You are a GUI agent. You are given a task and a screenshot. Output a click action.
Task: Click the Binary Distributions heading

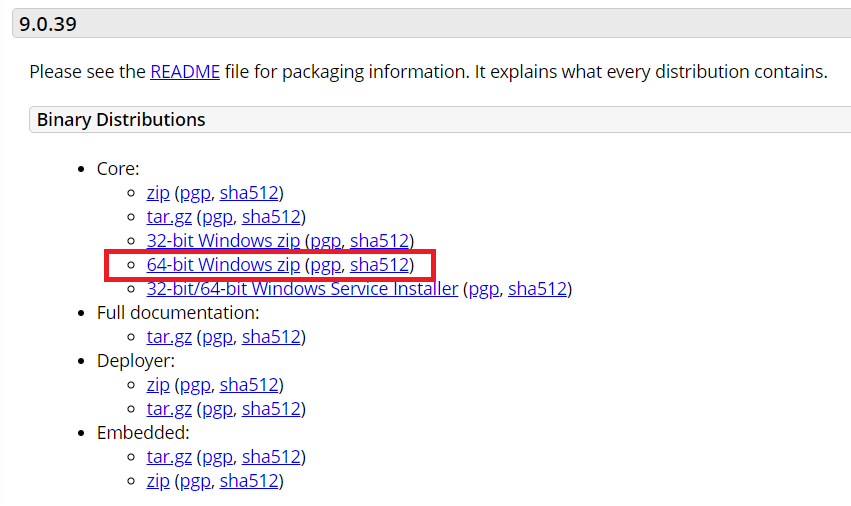click(121, 119)
